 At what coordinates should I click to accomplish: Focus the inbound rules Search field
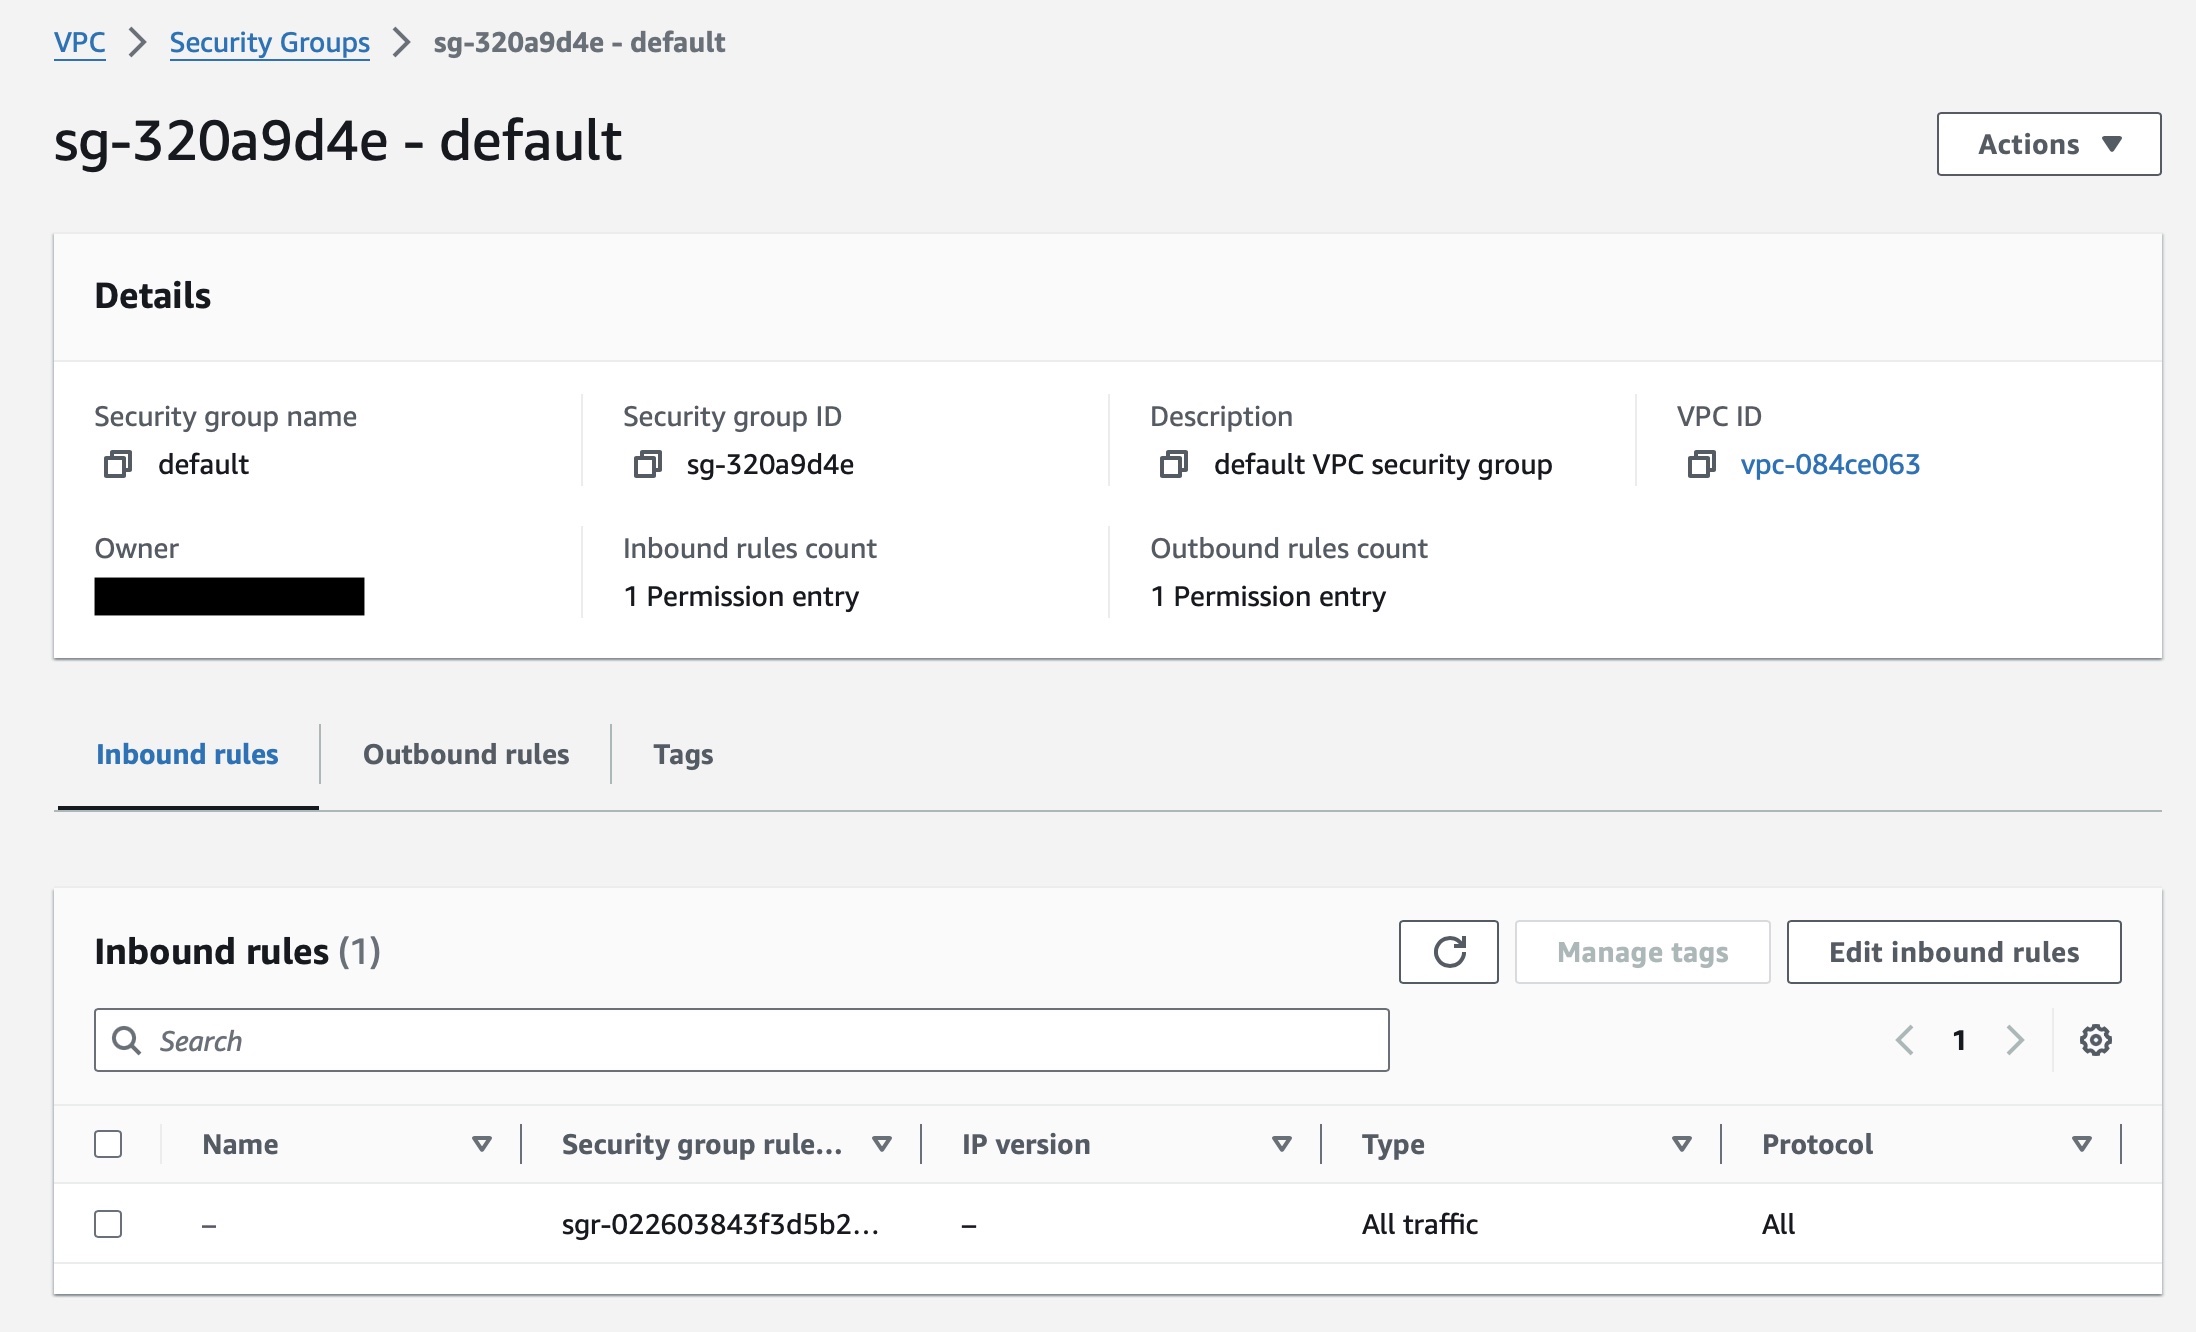(x=740, y=1040)
